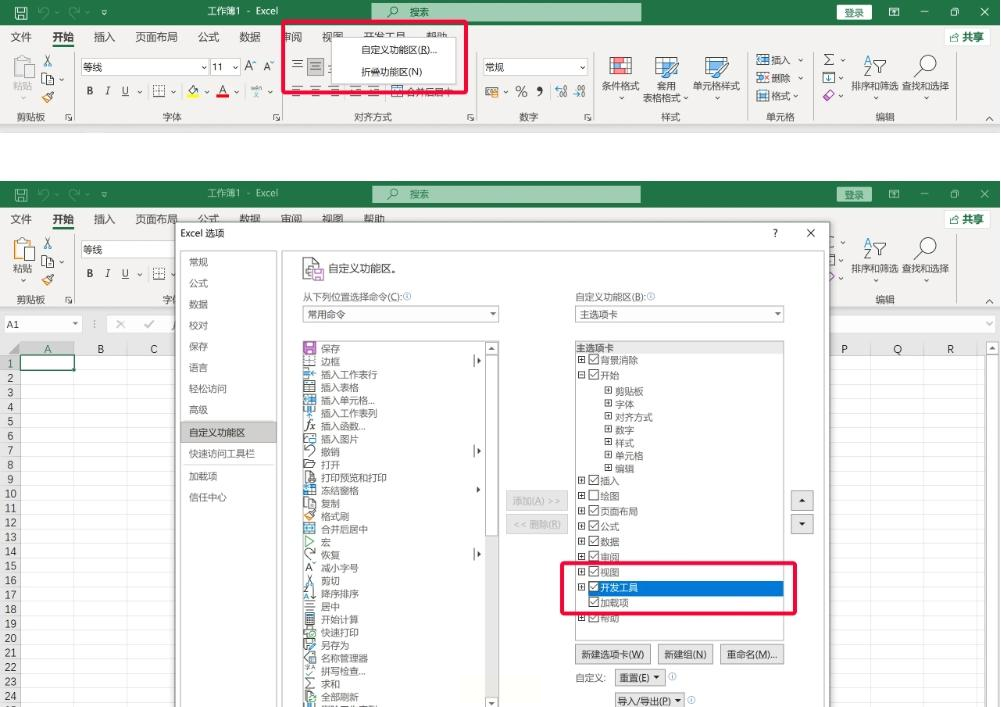Open Sort & Filter in the upper window
The image size is (1001, 707).
pos(874,77)
